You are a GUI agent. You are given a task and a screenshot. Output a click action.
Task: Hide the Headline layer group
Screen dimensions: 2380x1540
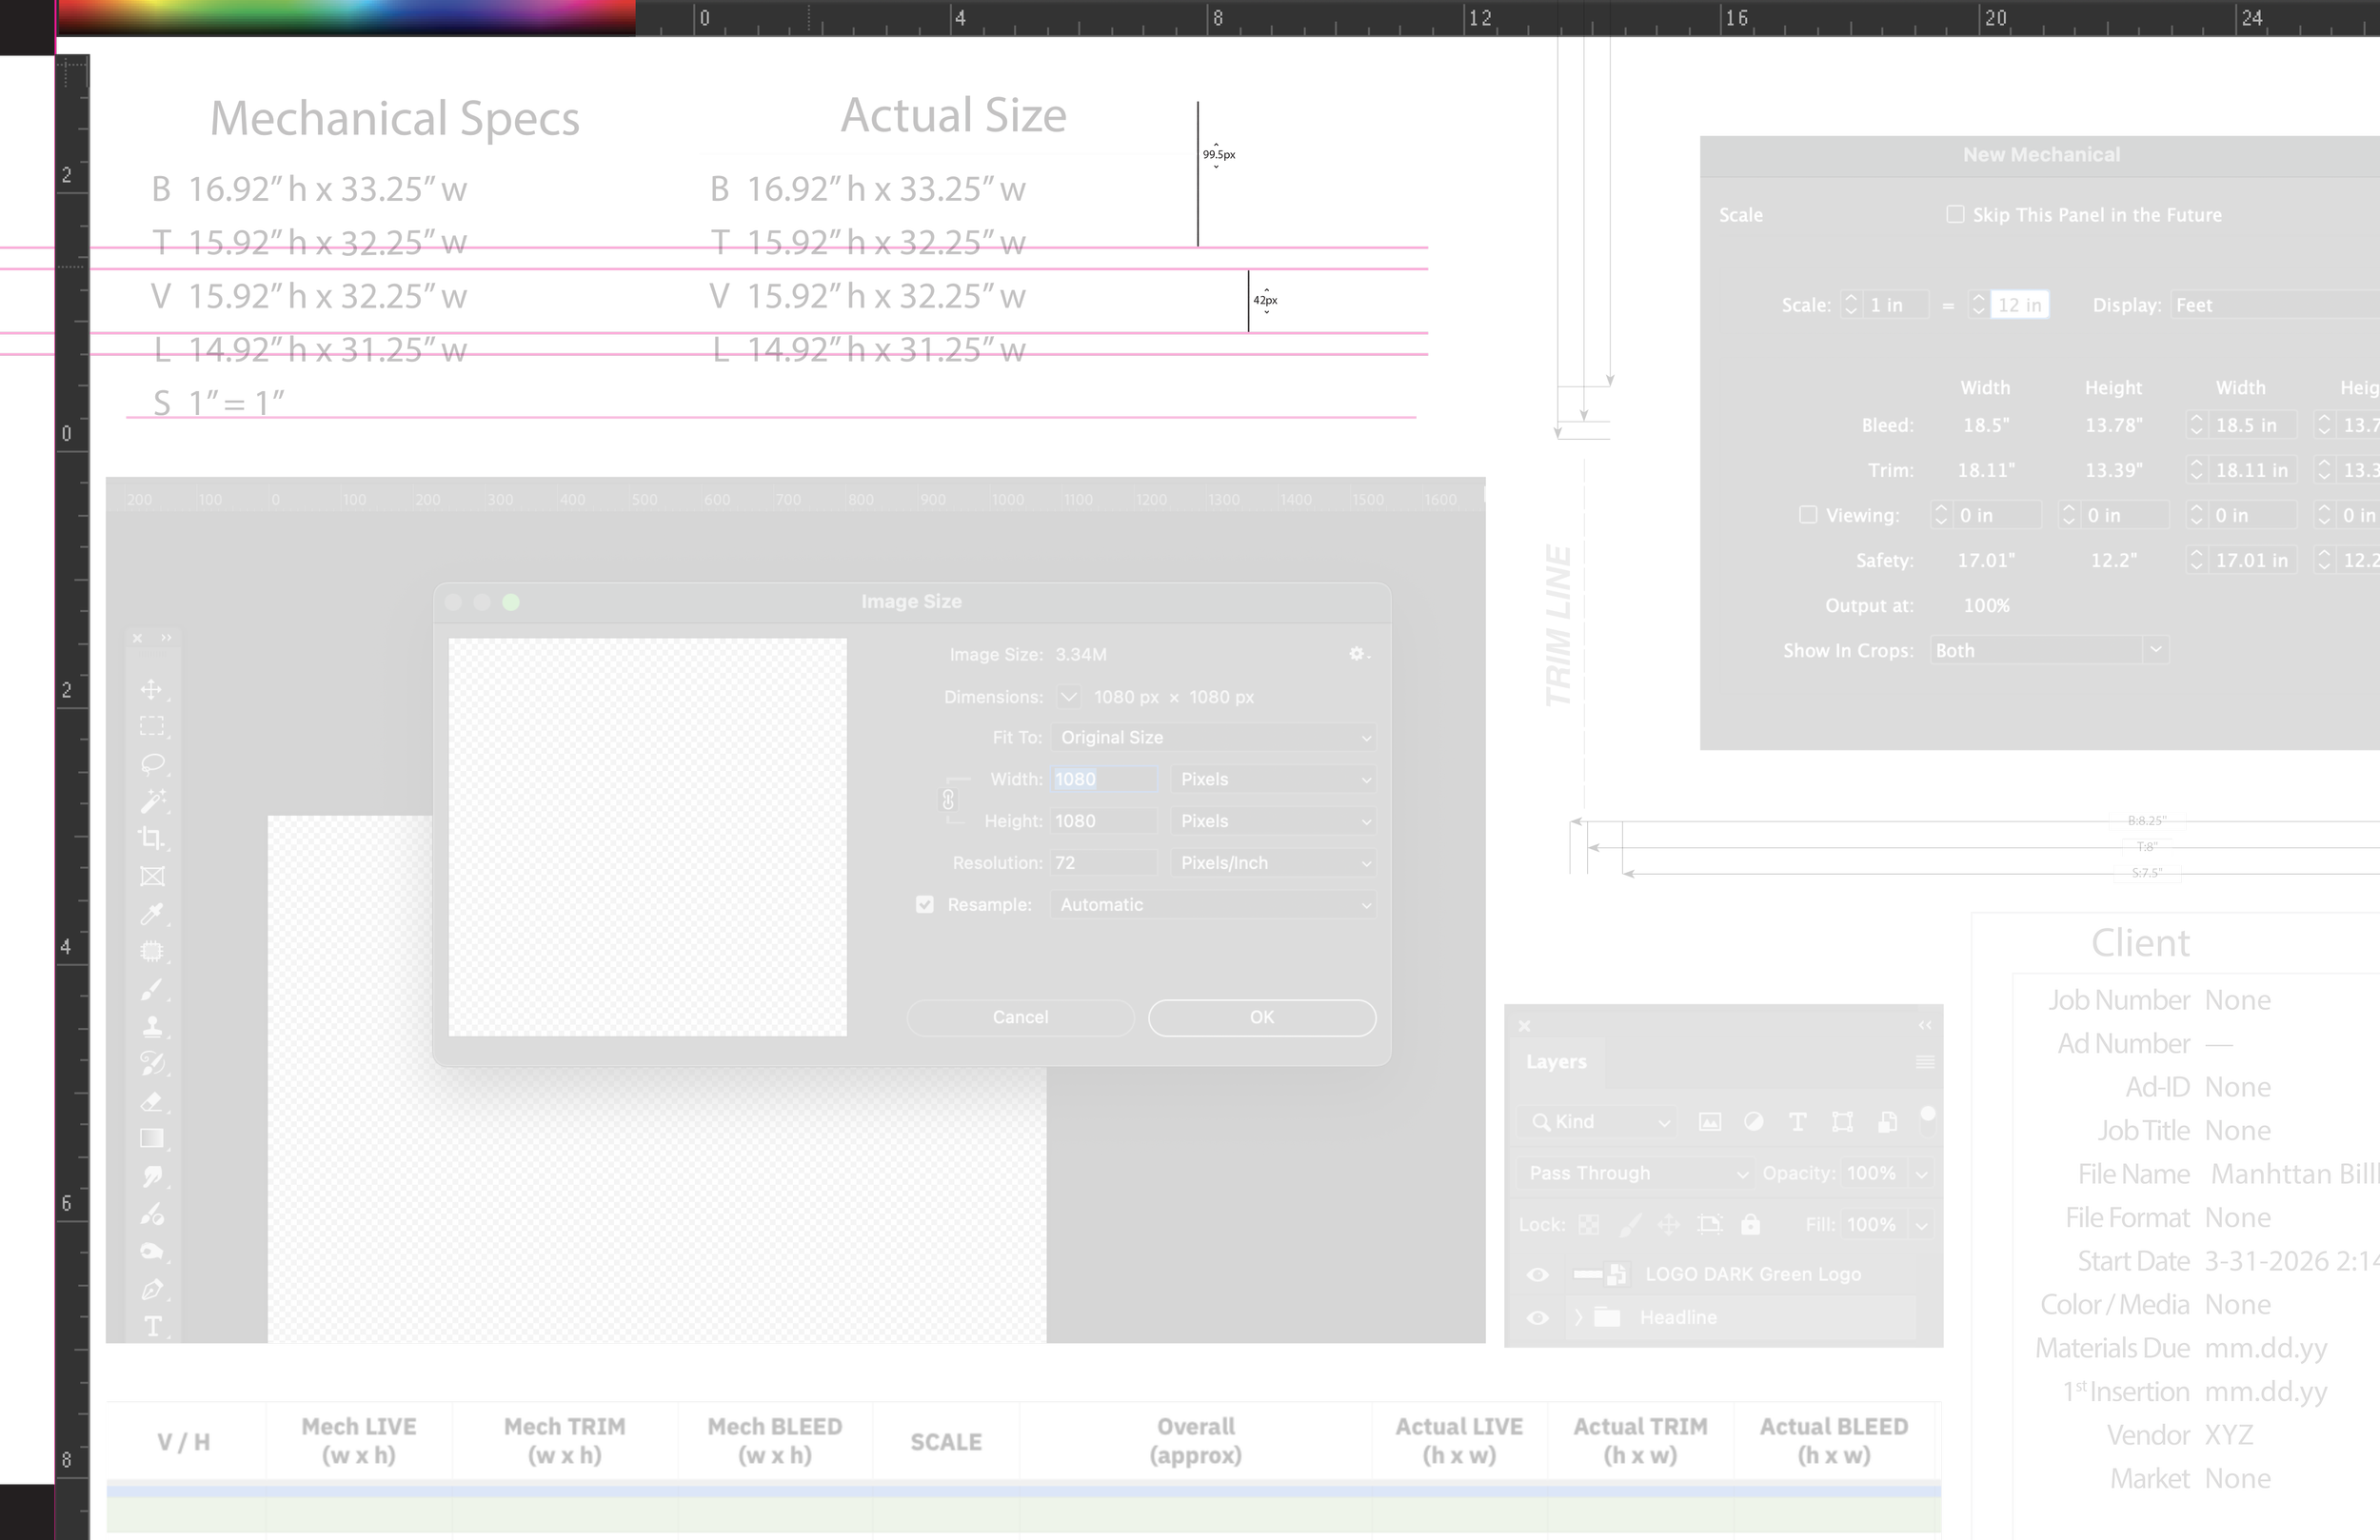click(1538, 1318)
